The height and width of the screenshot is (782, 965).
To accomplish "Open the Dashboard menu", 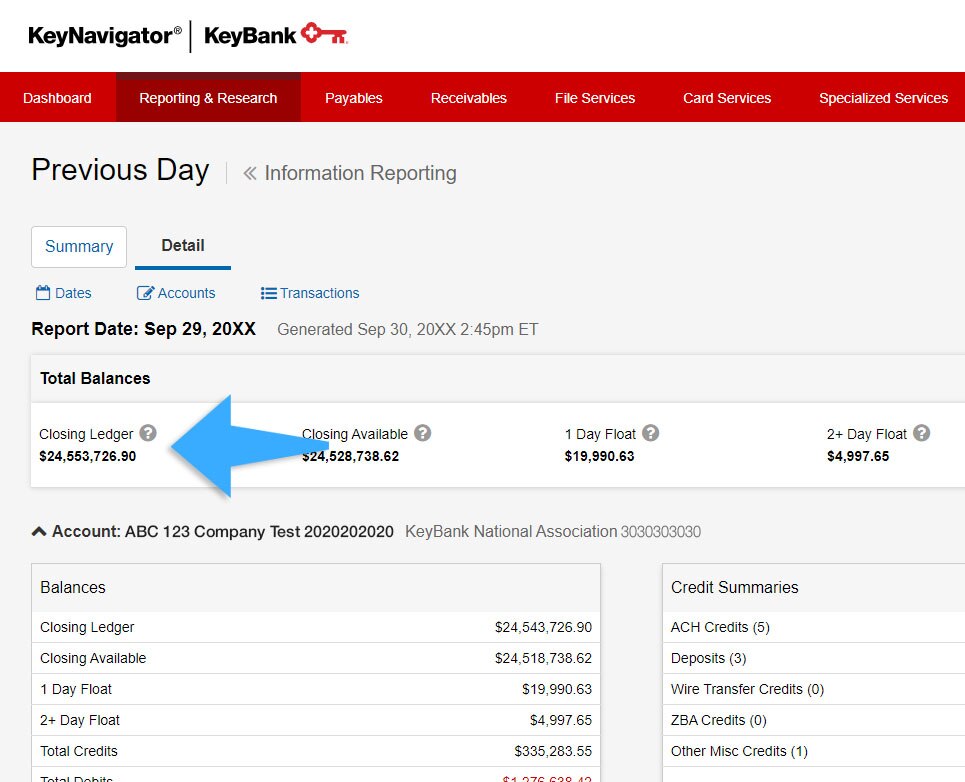I will point(57,98).
